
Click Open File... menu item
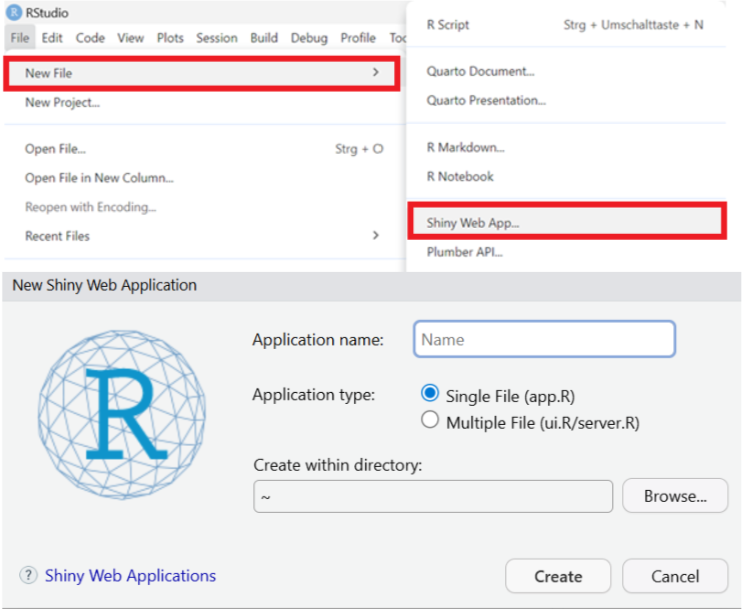(x=55, y=149)
